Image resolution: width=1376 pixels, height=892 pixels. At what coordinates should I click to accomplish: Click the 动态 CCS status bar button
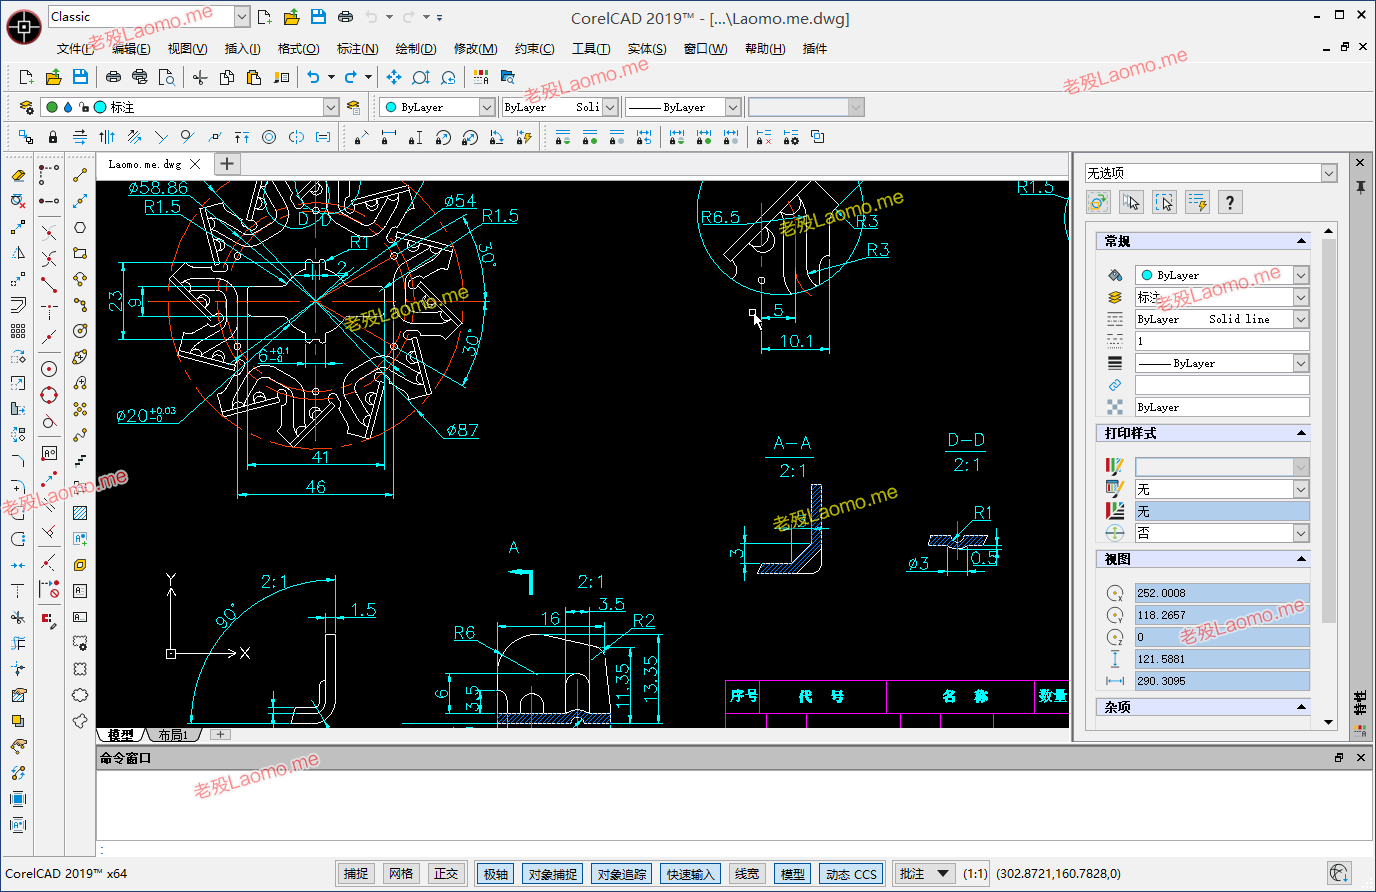(x=851, y=874)
